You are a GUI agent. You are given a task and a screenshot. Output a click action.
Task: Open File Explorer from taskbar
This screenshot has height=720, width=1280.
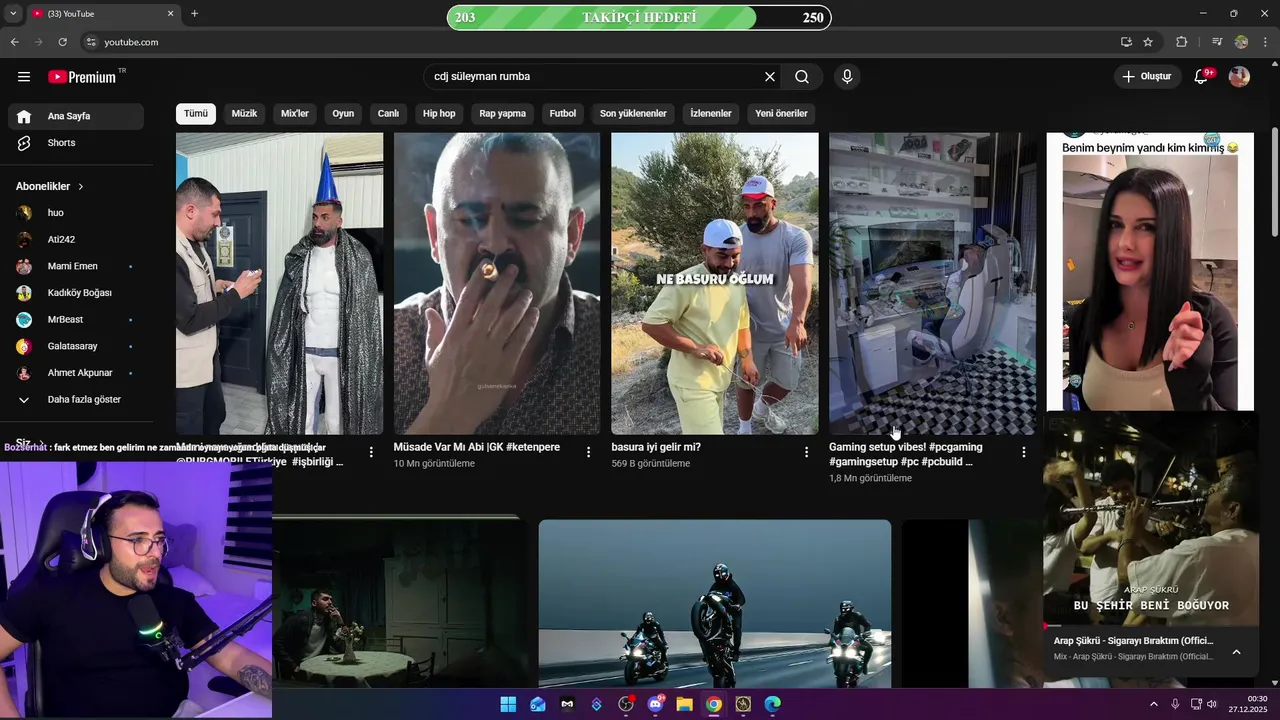(685, 704)
